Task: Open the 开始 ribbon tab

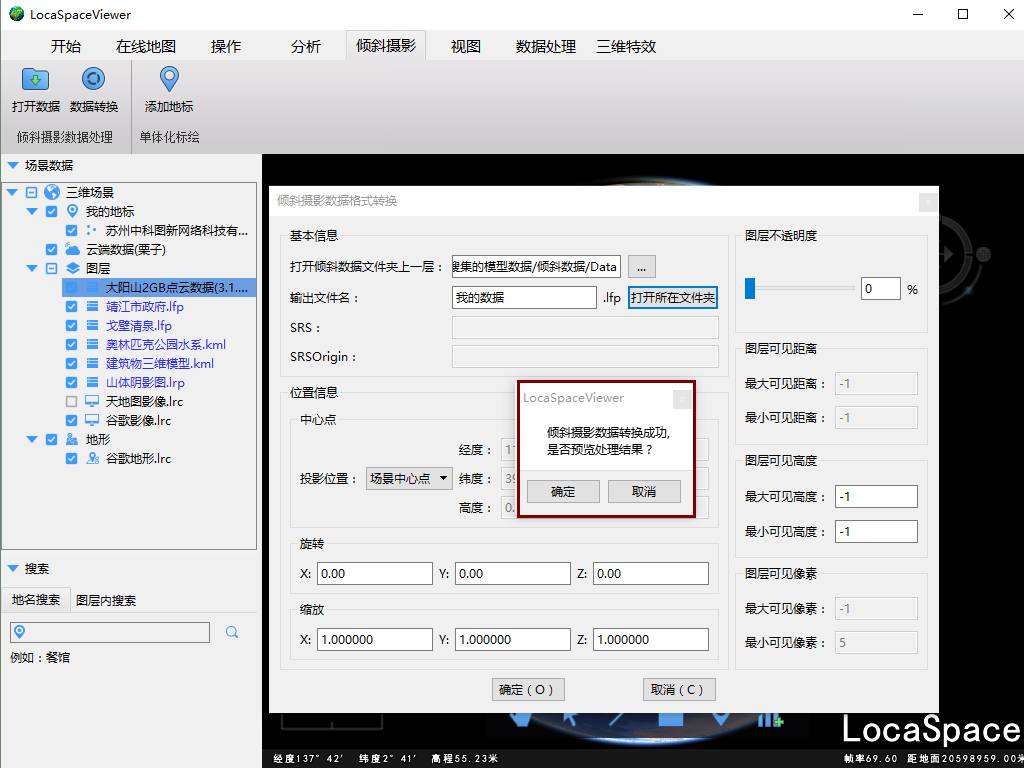Action: pyautogui.click(x=66, y=46)
